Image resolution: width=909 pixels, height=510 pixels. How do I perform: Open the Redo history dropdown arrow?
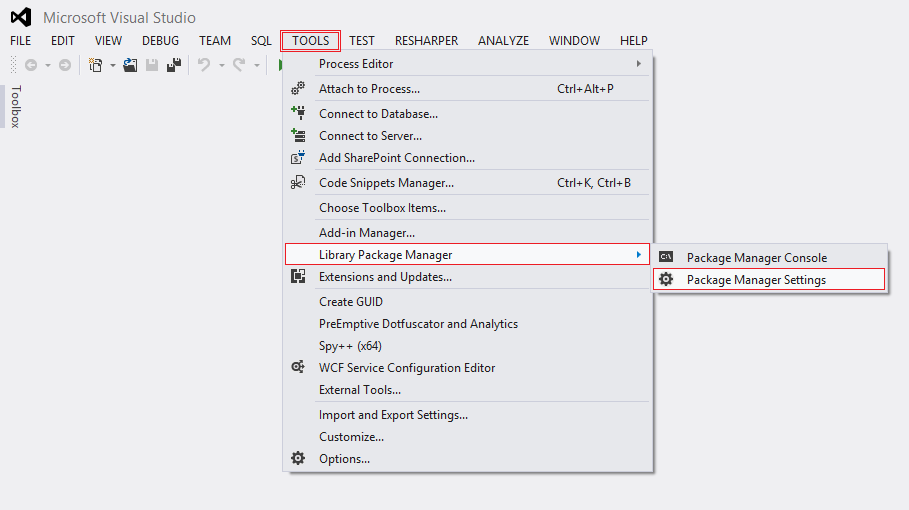click(x=256, y=65)
